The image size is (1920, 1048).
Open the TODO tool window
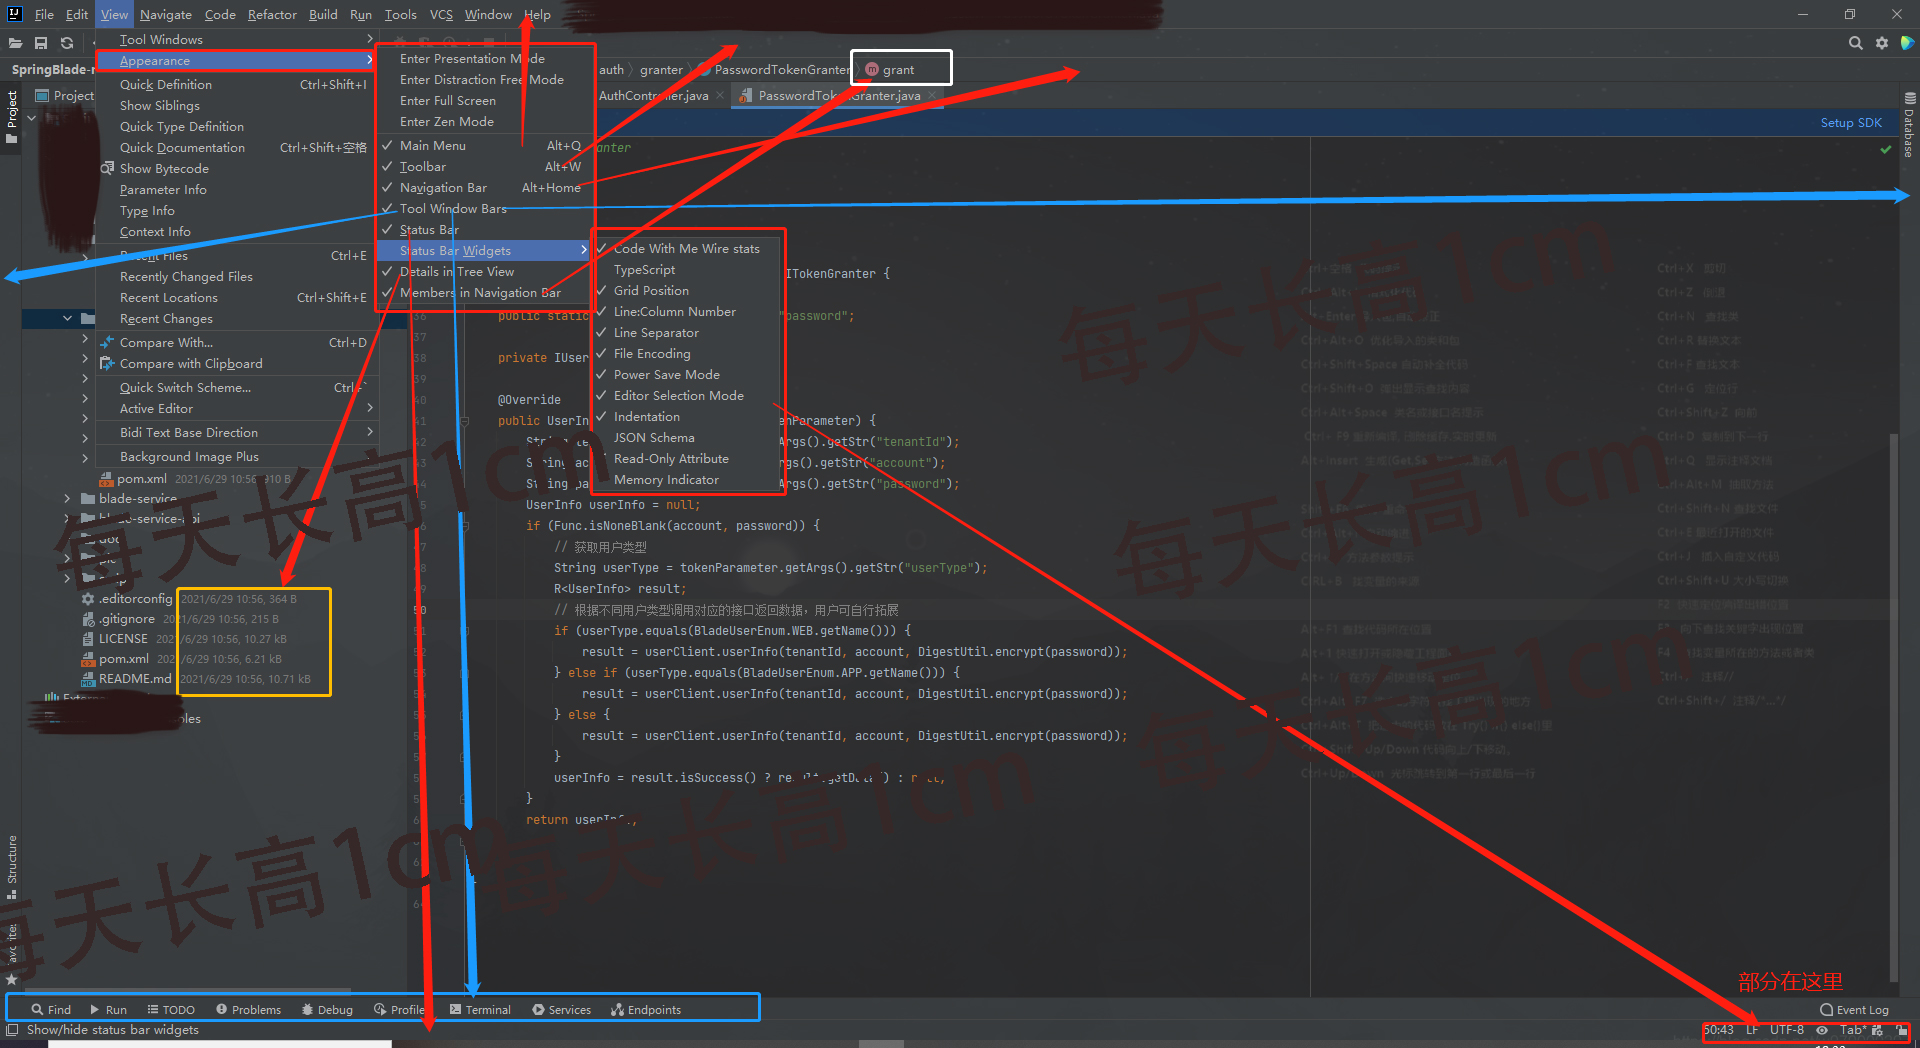coord(171,1010)
